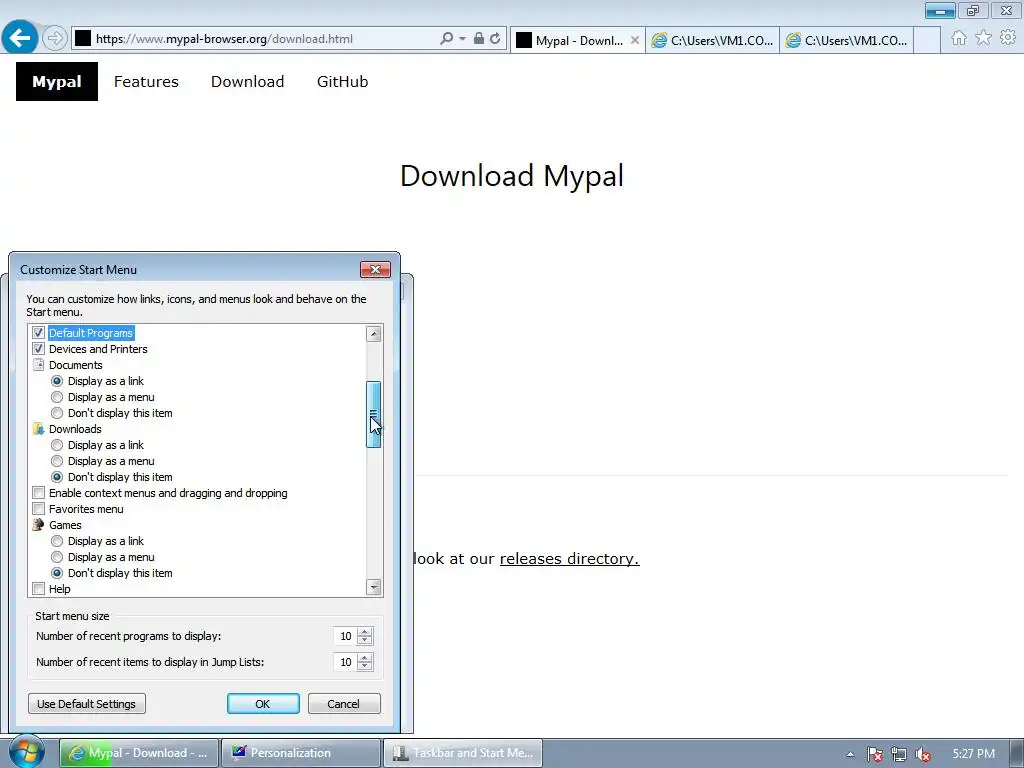Screen dimensions: 1024x768
Task: Click the Games icon in list
Action: 39,525
